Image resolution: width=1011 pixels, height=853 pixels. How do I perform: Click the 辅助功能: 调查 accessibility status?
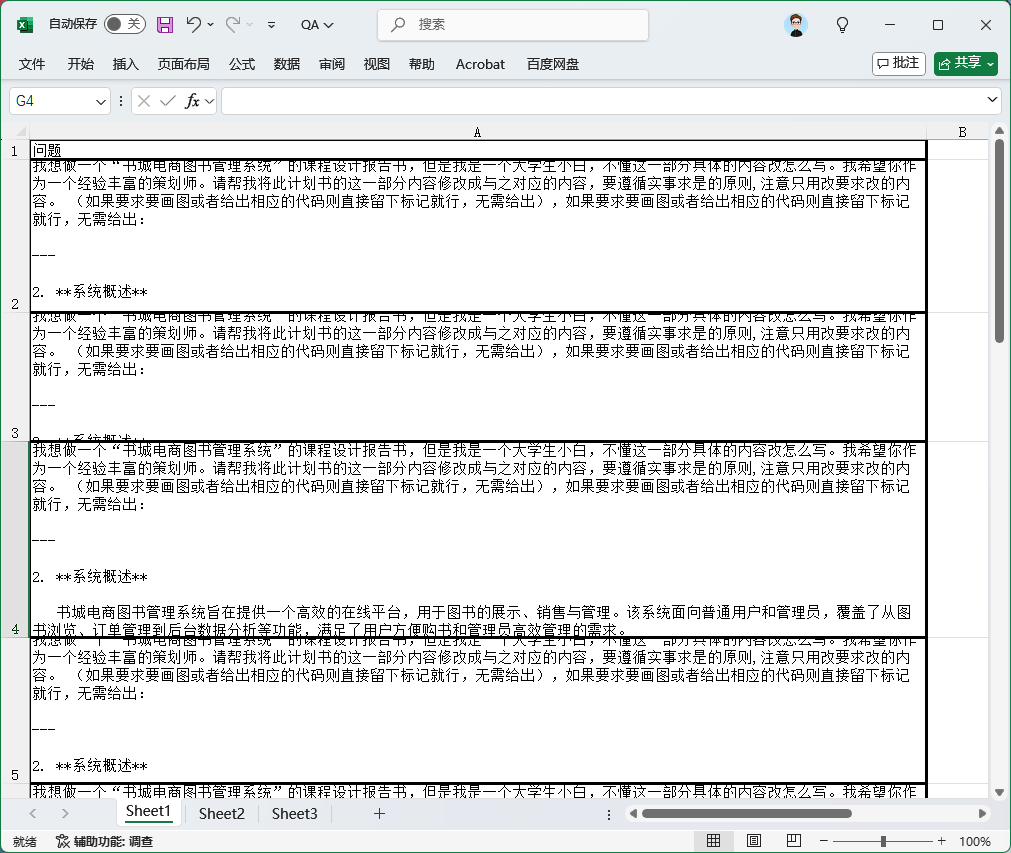tap(104, 841)
